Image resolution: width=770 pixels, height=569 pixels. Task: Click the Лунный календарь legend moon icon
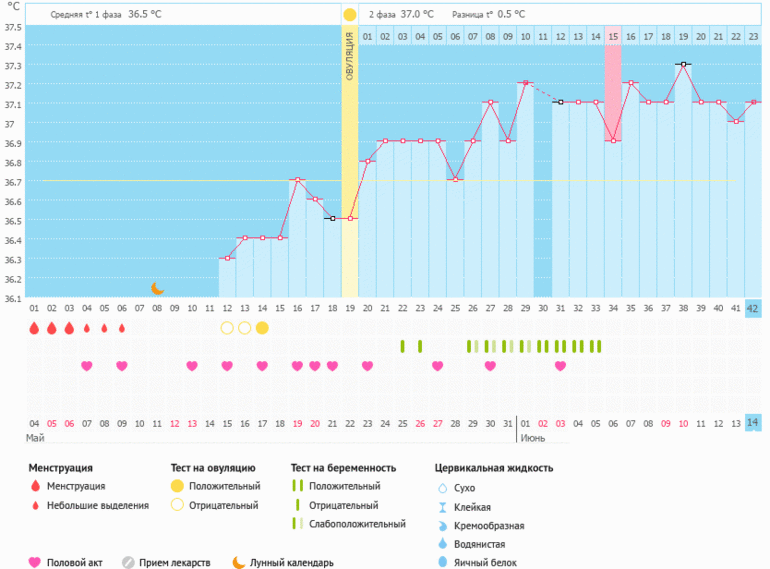(x=239, y=562)
